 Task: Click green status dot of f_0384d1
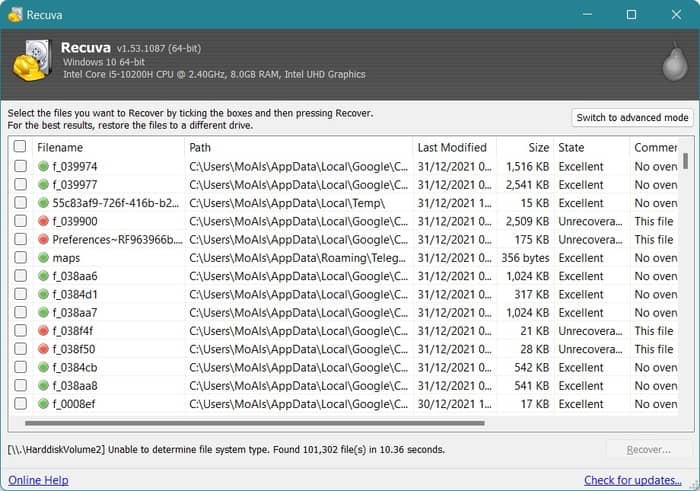43,294
